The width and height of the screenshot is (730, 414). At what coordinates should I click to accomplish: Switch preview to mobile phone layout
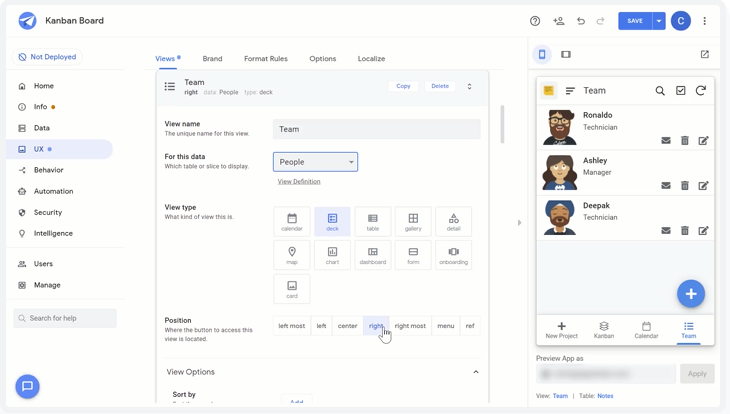click(x=542, y=54)
